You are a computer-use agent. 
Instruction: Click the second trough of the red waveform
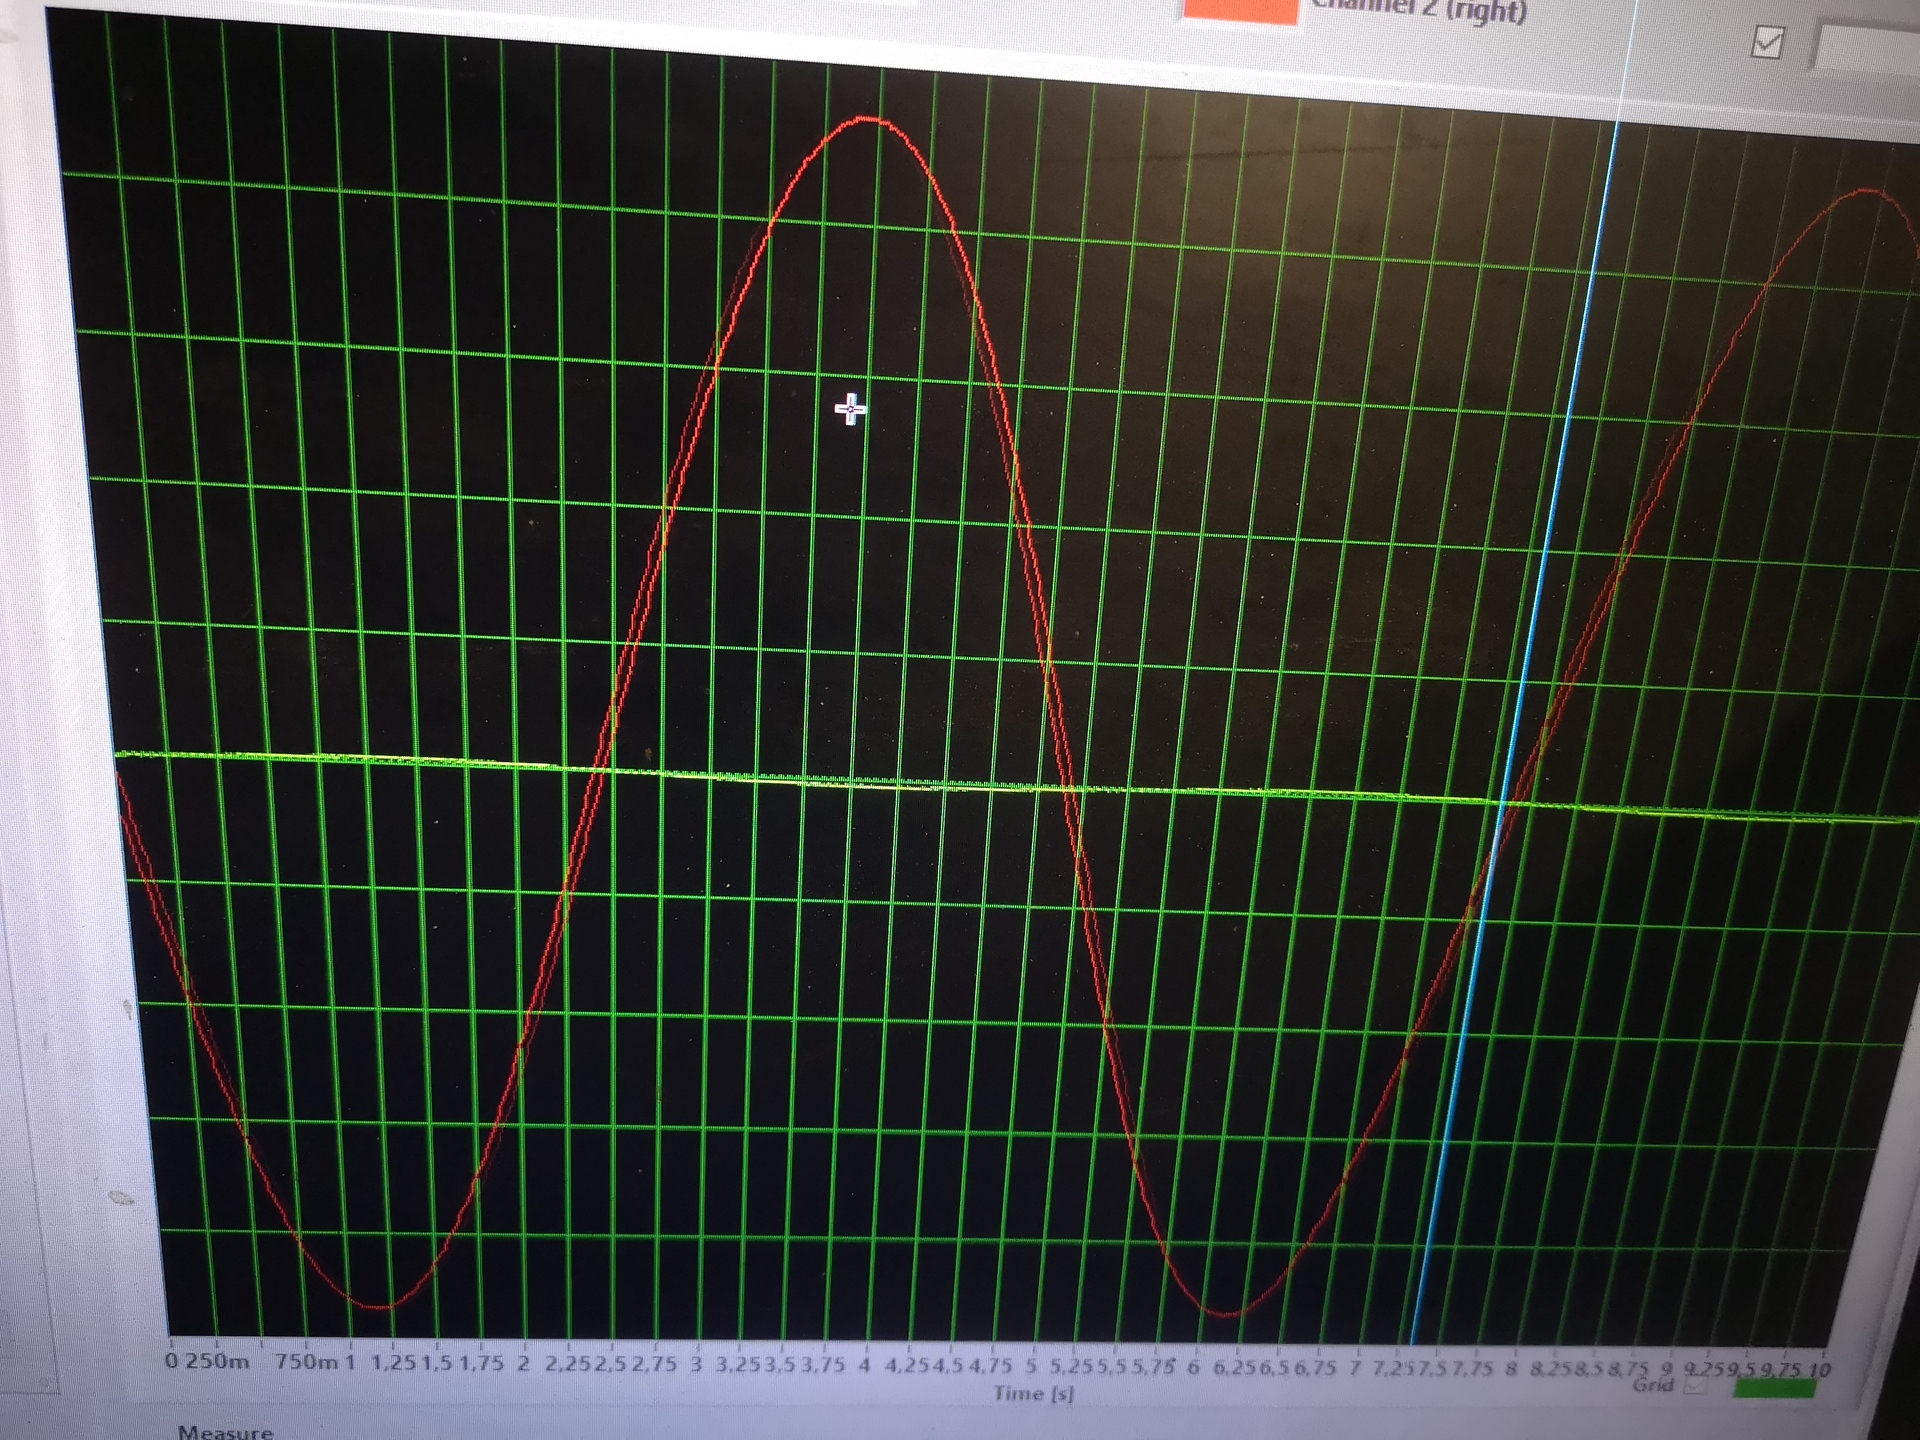1225,1314
